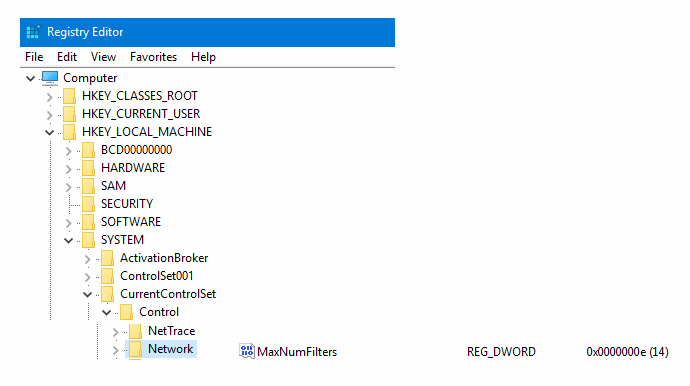Select the HARDWARE label
Screen dimensions: 690x386
133,168
